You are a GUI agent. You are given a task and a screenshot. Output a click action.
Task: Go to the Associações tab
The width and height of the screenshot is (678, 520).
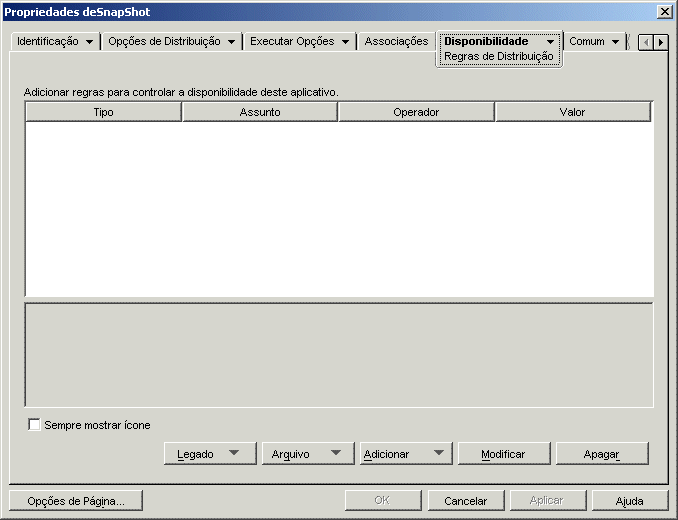[x=396, y=42]
